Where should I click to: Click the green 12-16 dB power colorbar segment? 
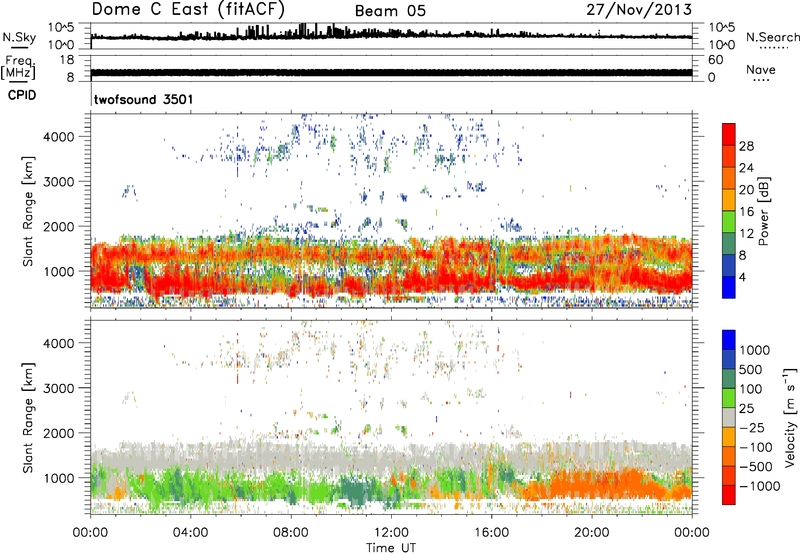(x=729, y=222)
